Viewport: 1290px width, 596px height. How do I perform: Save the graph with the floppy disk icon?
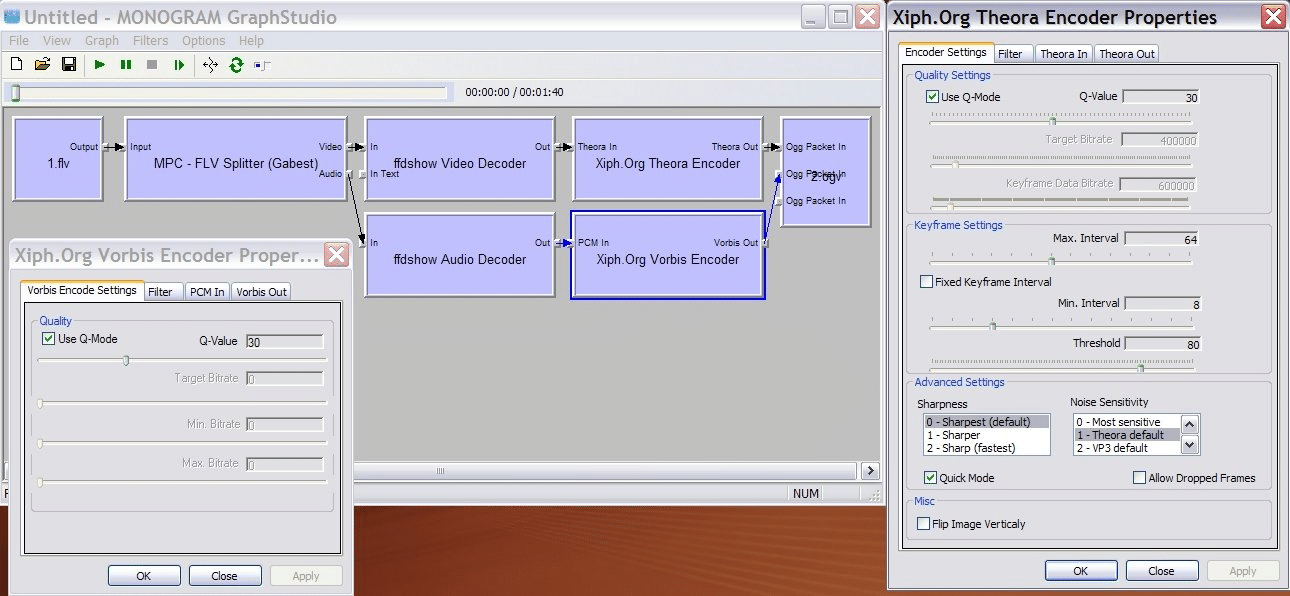69,65
